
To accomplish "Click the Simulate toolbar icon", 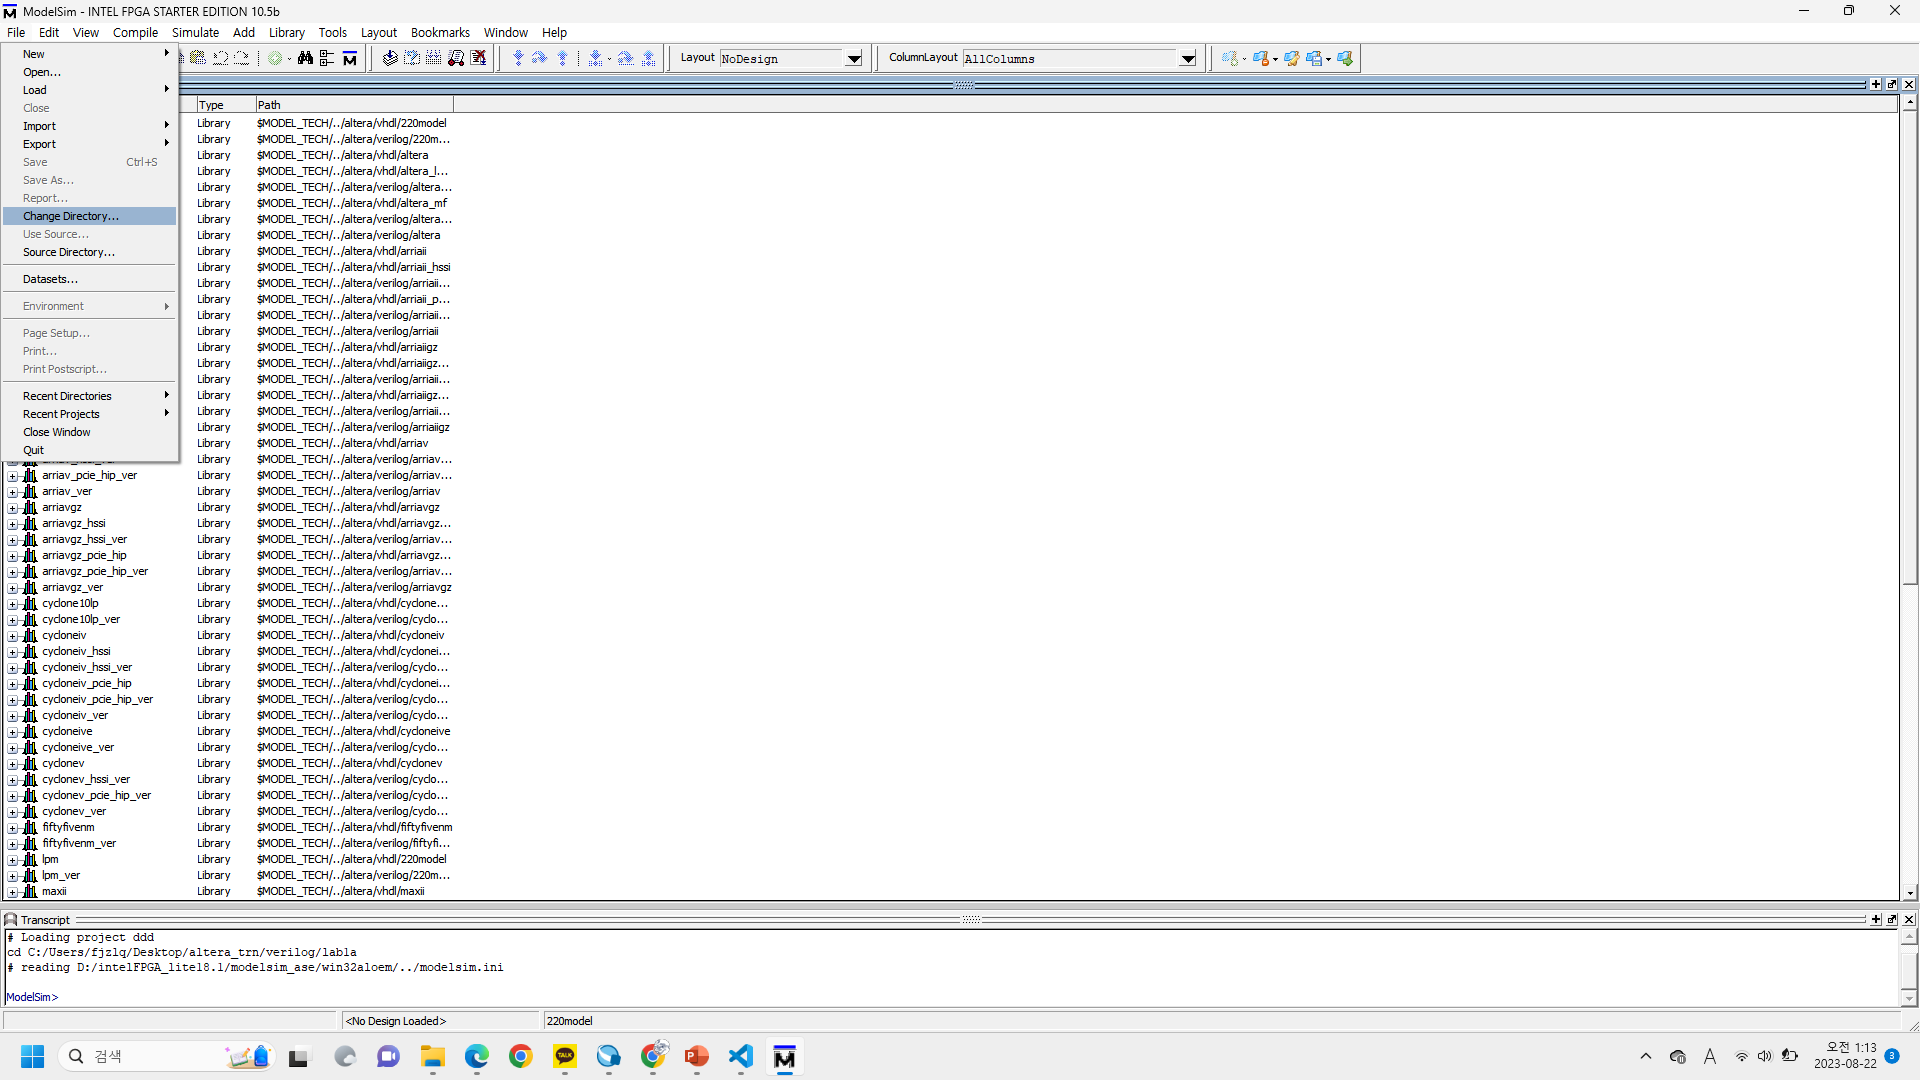I will [456, 58].
